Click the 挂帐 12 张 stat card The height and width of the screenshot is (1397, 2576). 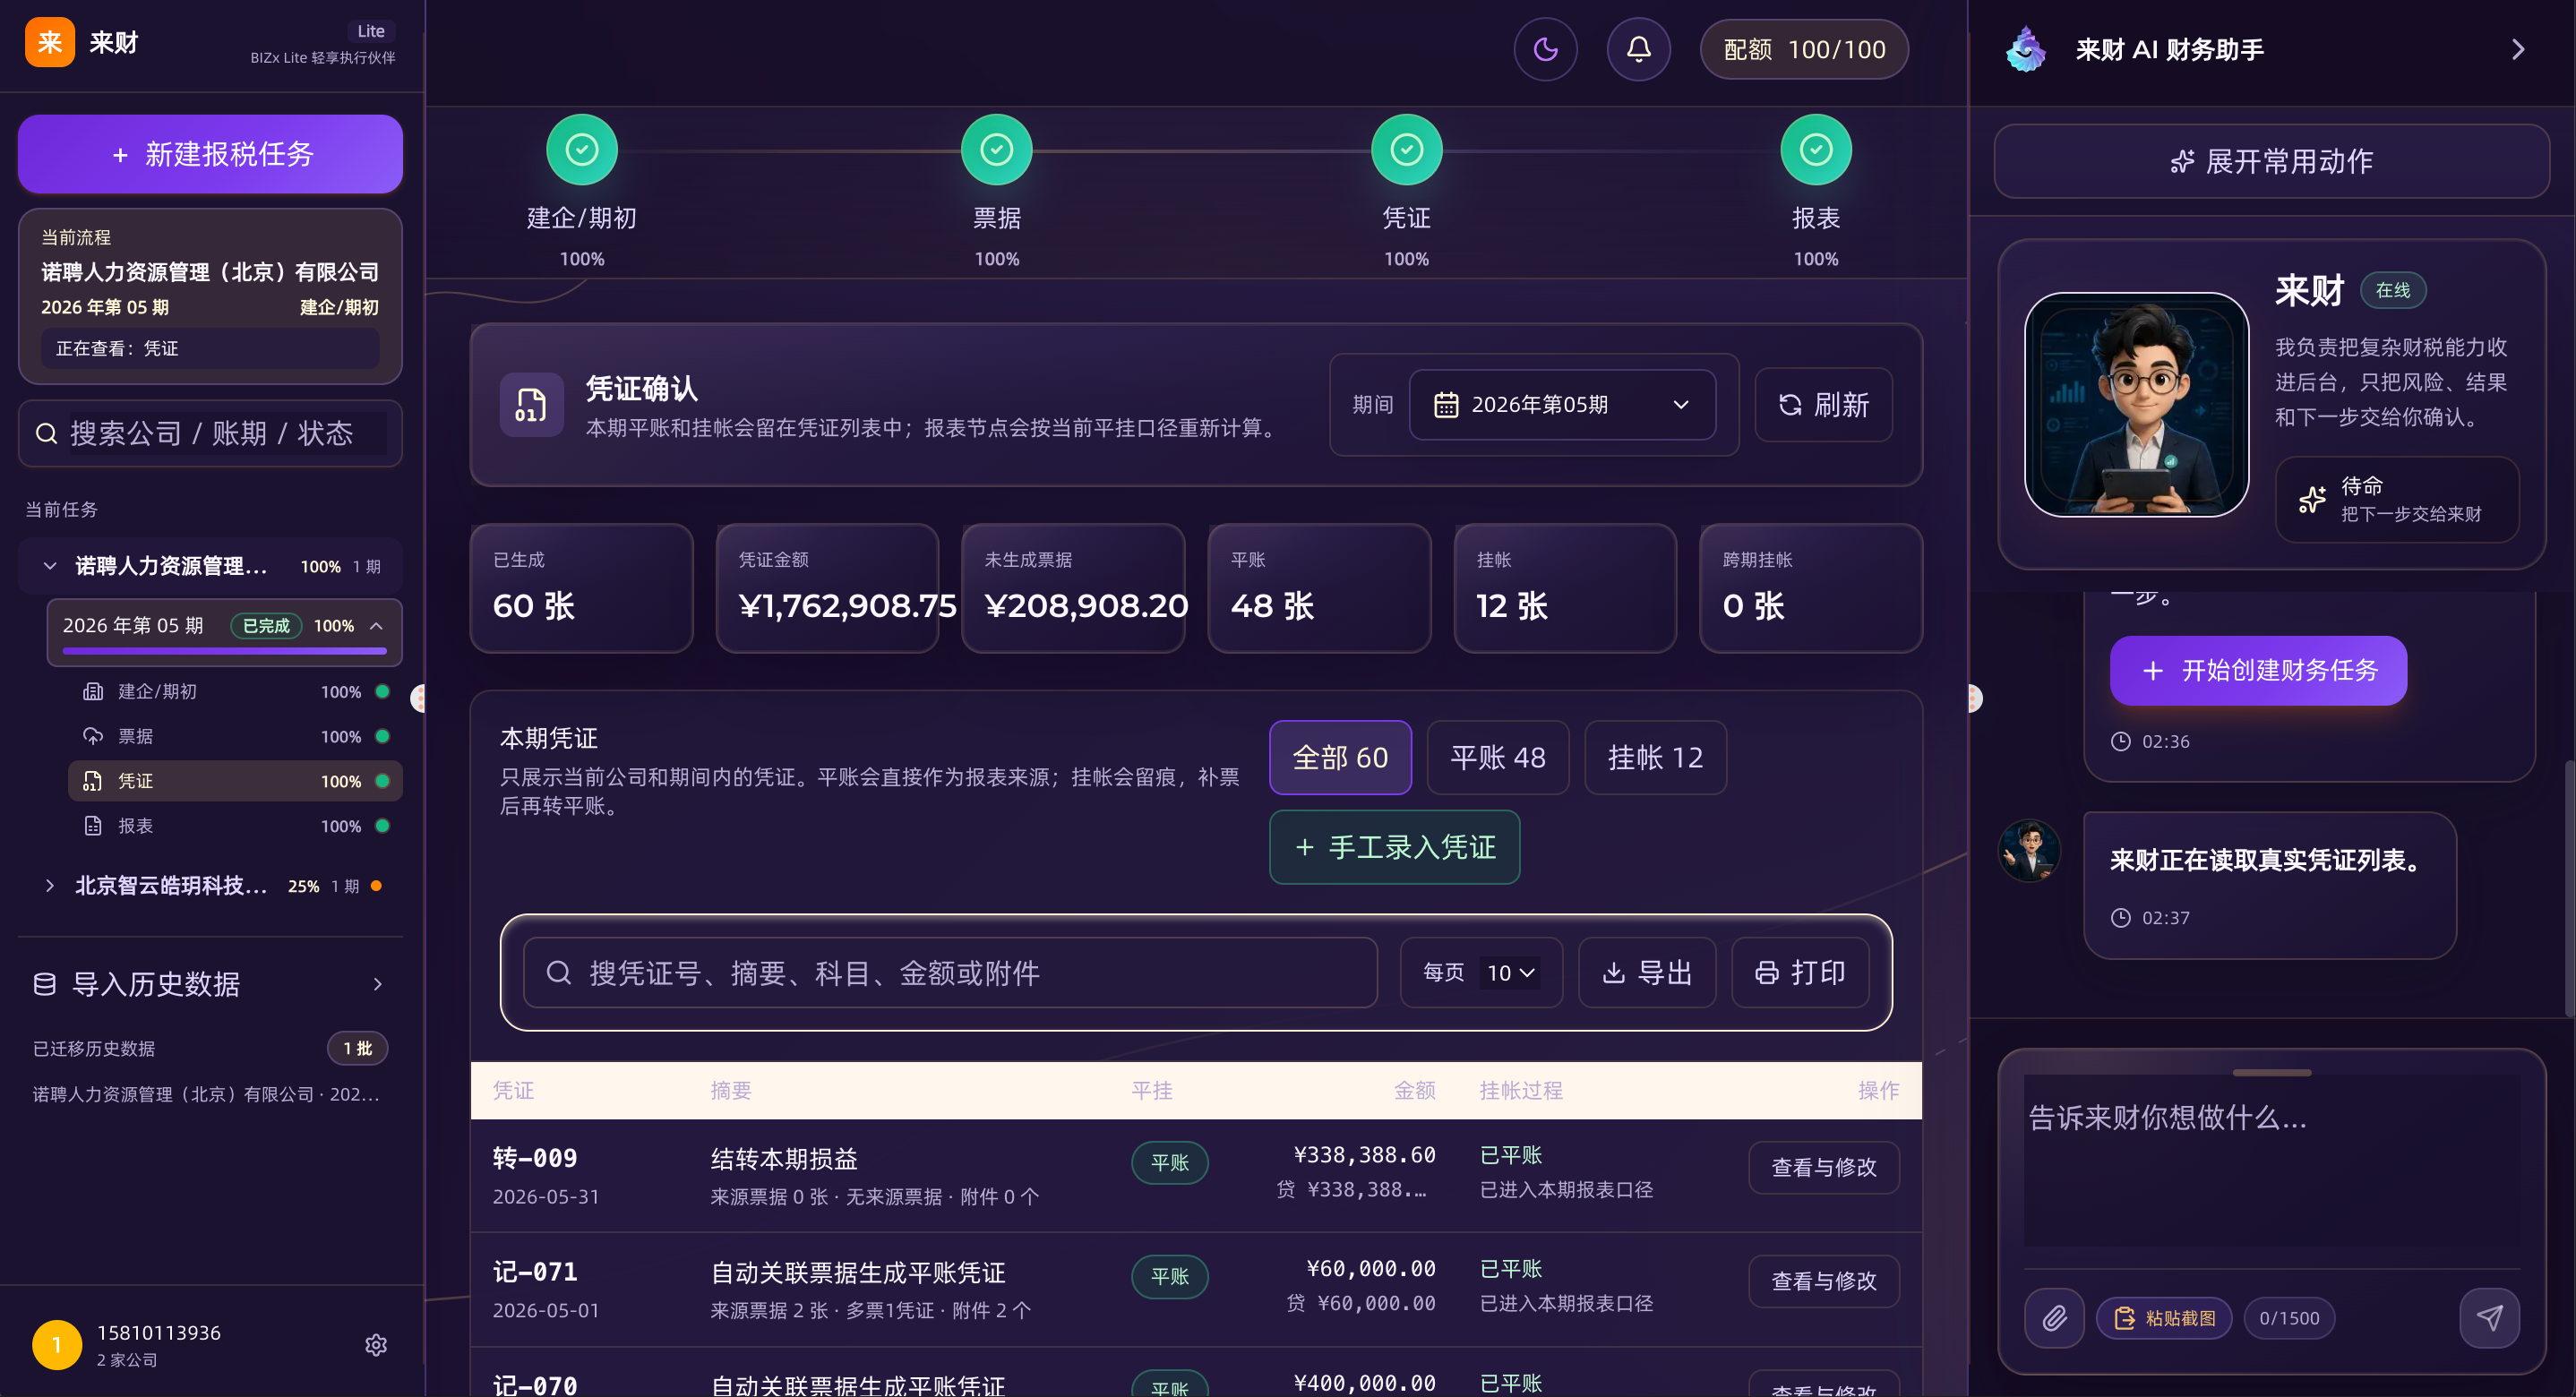point(1565,588)
